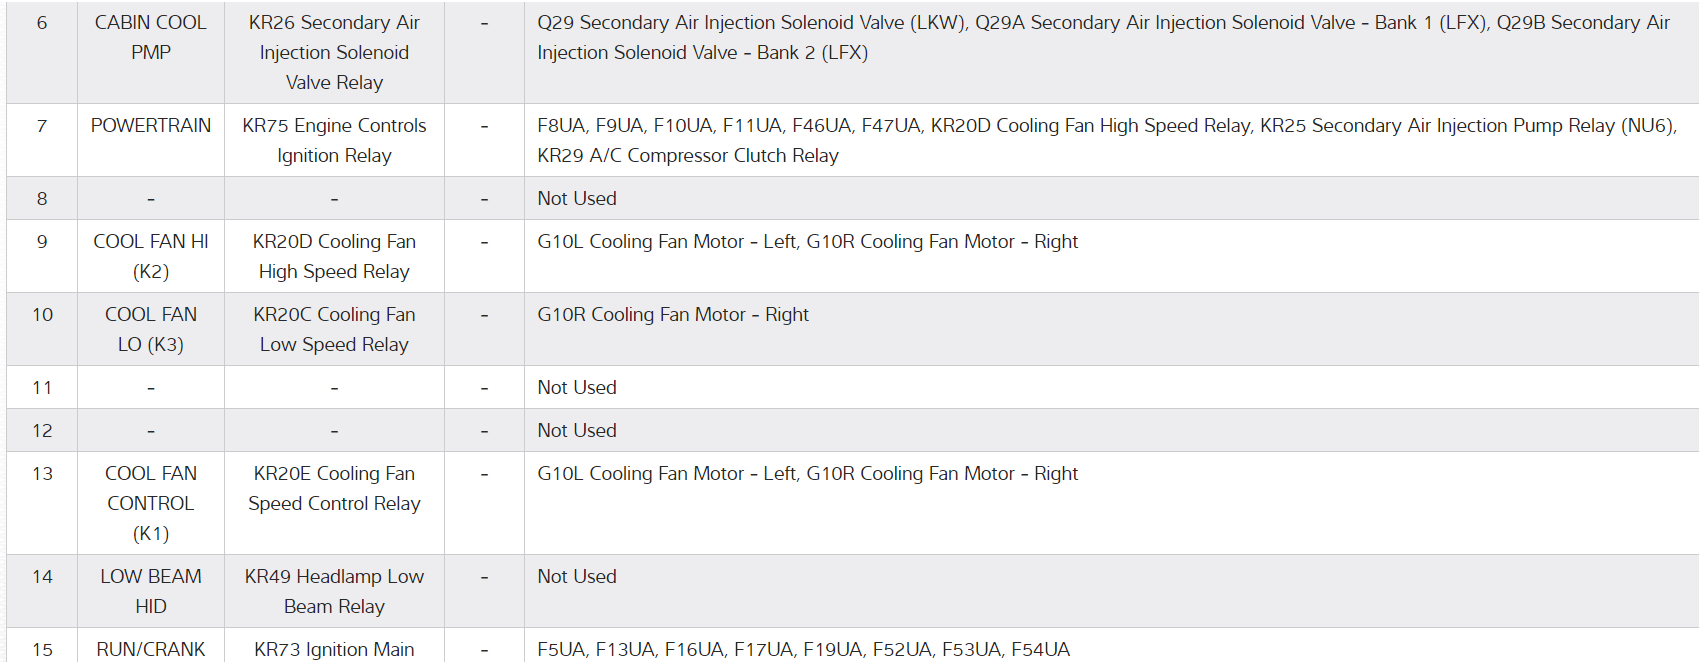Select the COOL FAN CONTROL (K1) cell
Image resolution: width=1699 pixels, height=662 pixels.
(151, 503)
